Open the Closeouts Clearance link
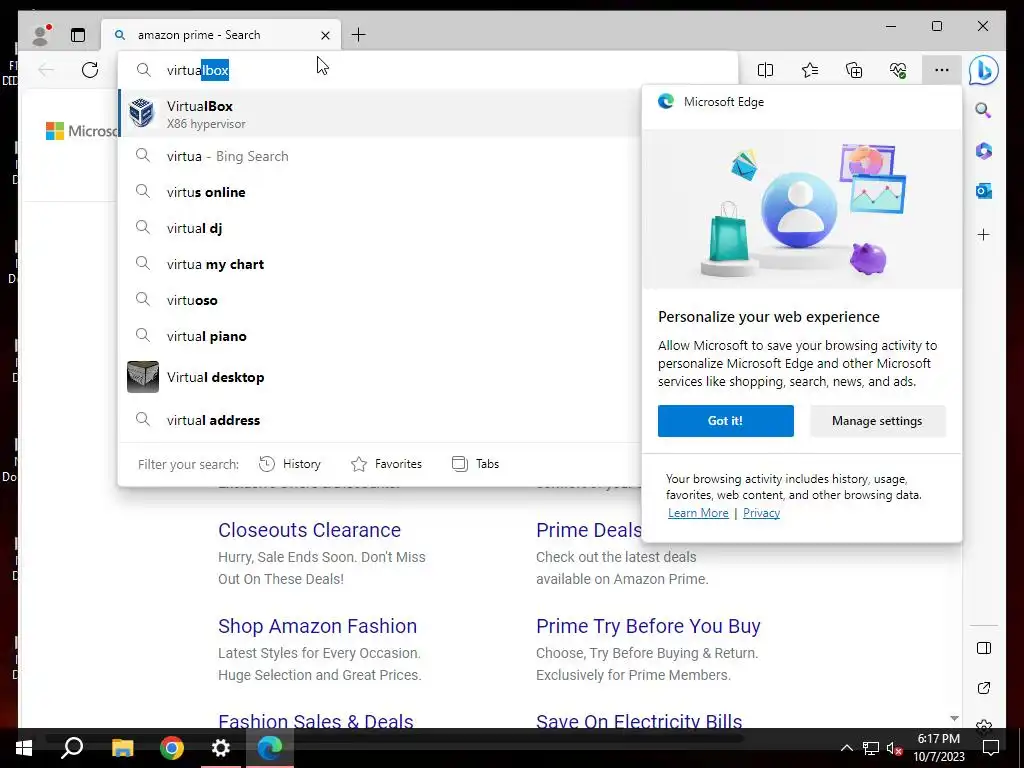The width and height of the screenshot is (1024, 768). point(310,530)
